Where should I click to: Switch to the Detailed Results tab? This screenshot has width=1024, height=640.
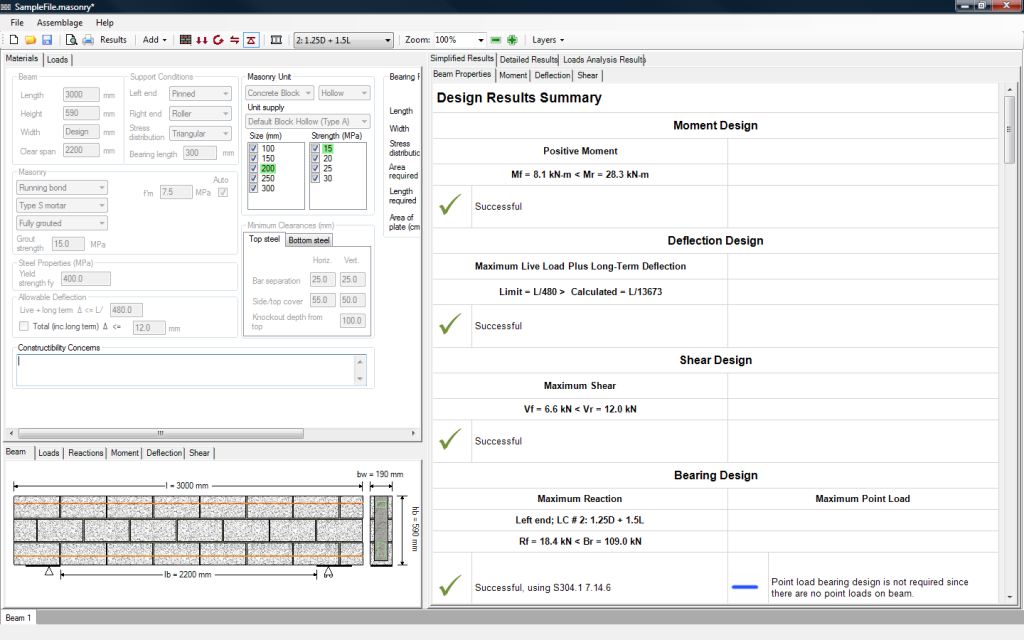click(x=529, y=60)
